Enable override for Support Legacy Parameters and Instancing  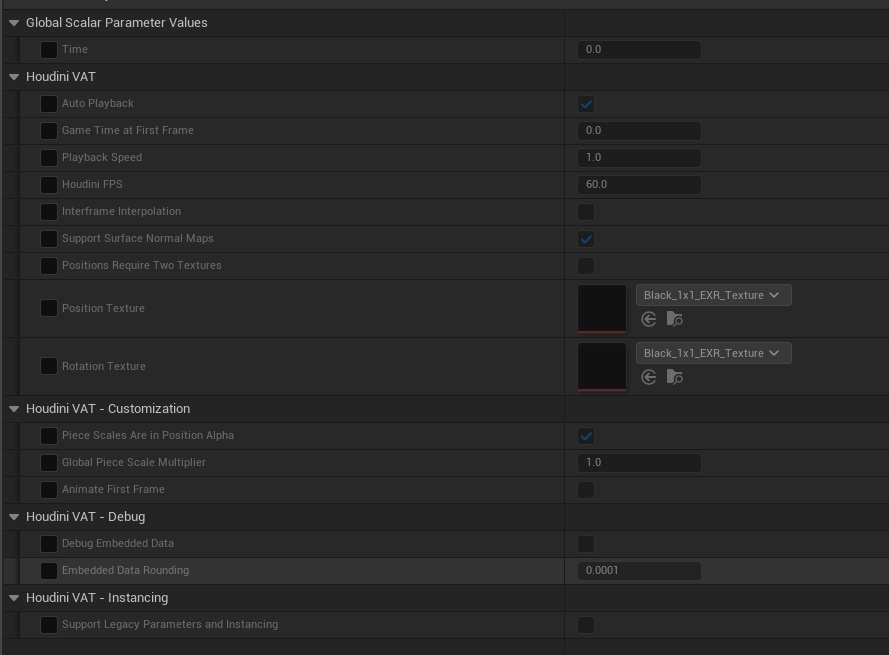(49, 625)
